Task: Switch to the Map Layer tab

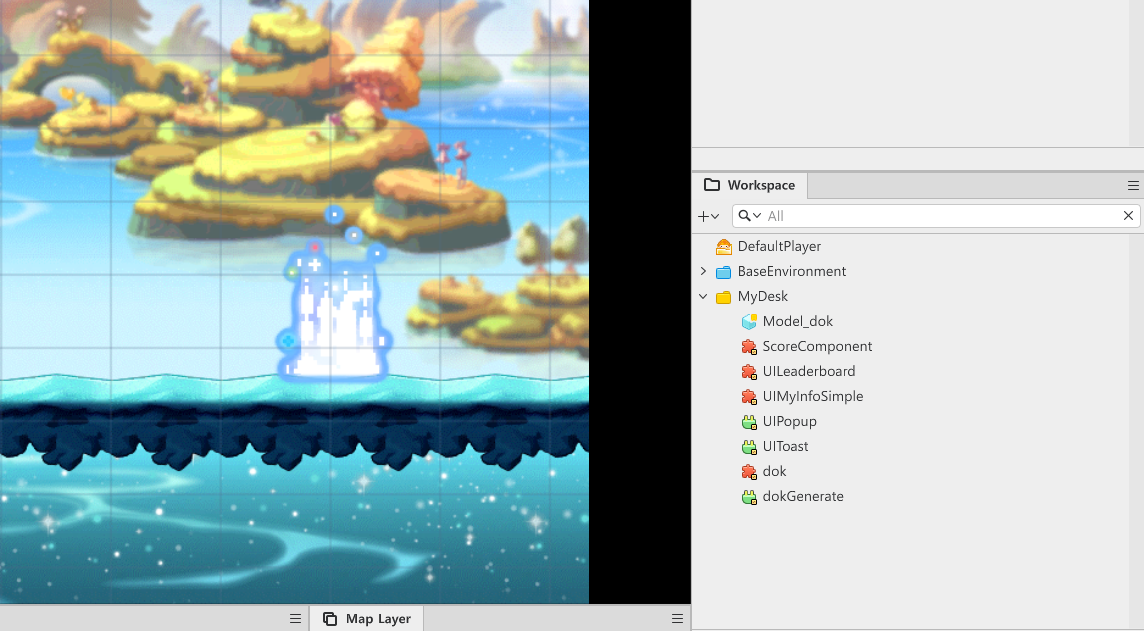Action: coord(367,619)
